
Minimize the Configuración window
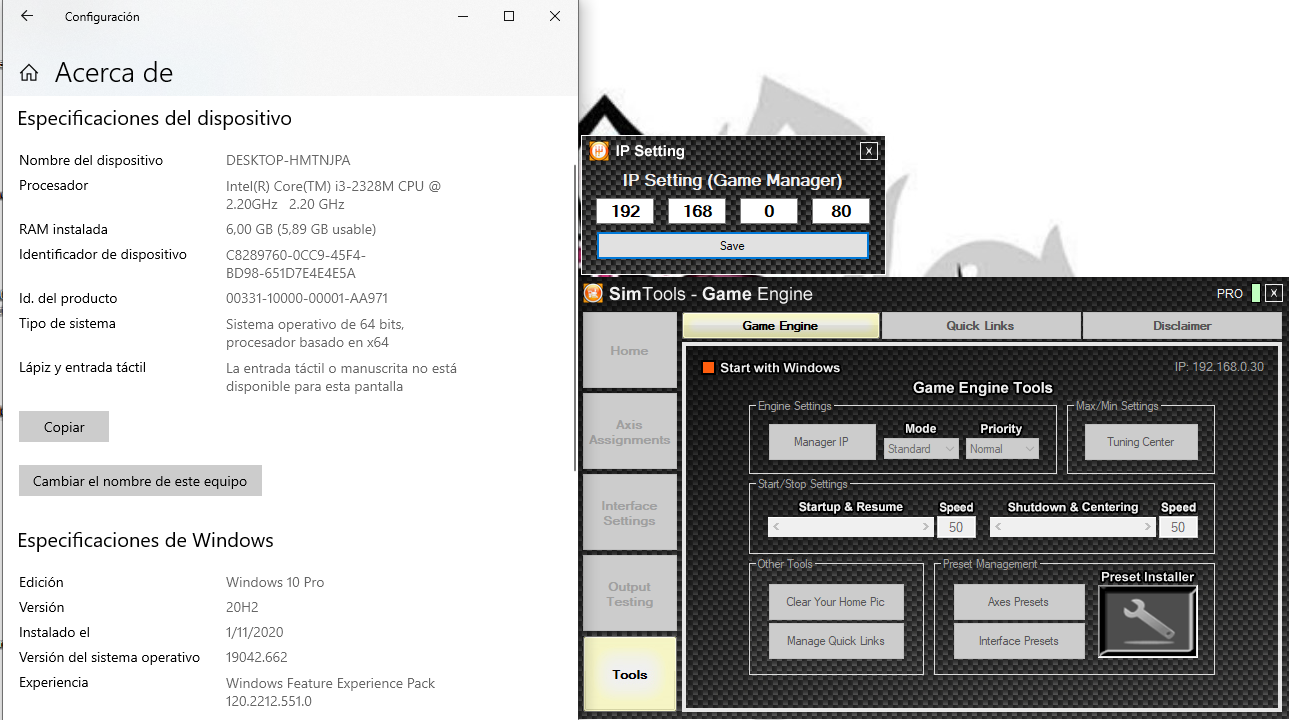(463, 16)
